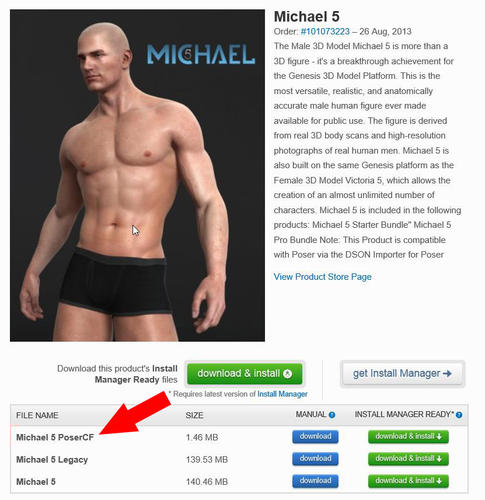Open order number #101073223 link
Image resolution: width=485 pixels, height=500 pixels.
click(325, 32)
